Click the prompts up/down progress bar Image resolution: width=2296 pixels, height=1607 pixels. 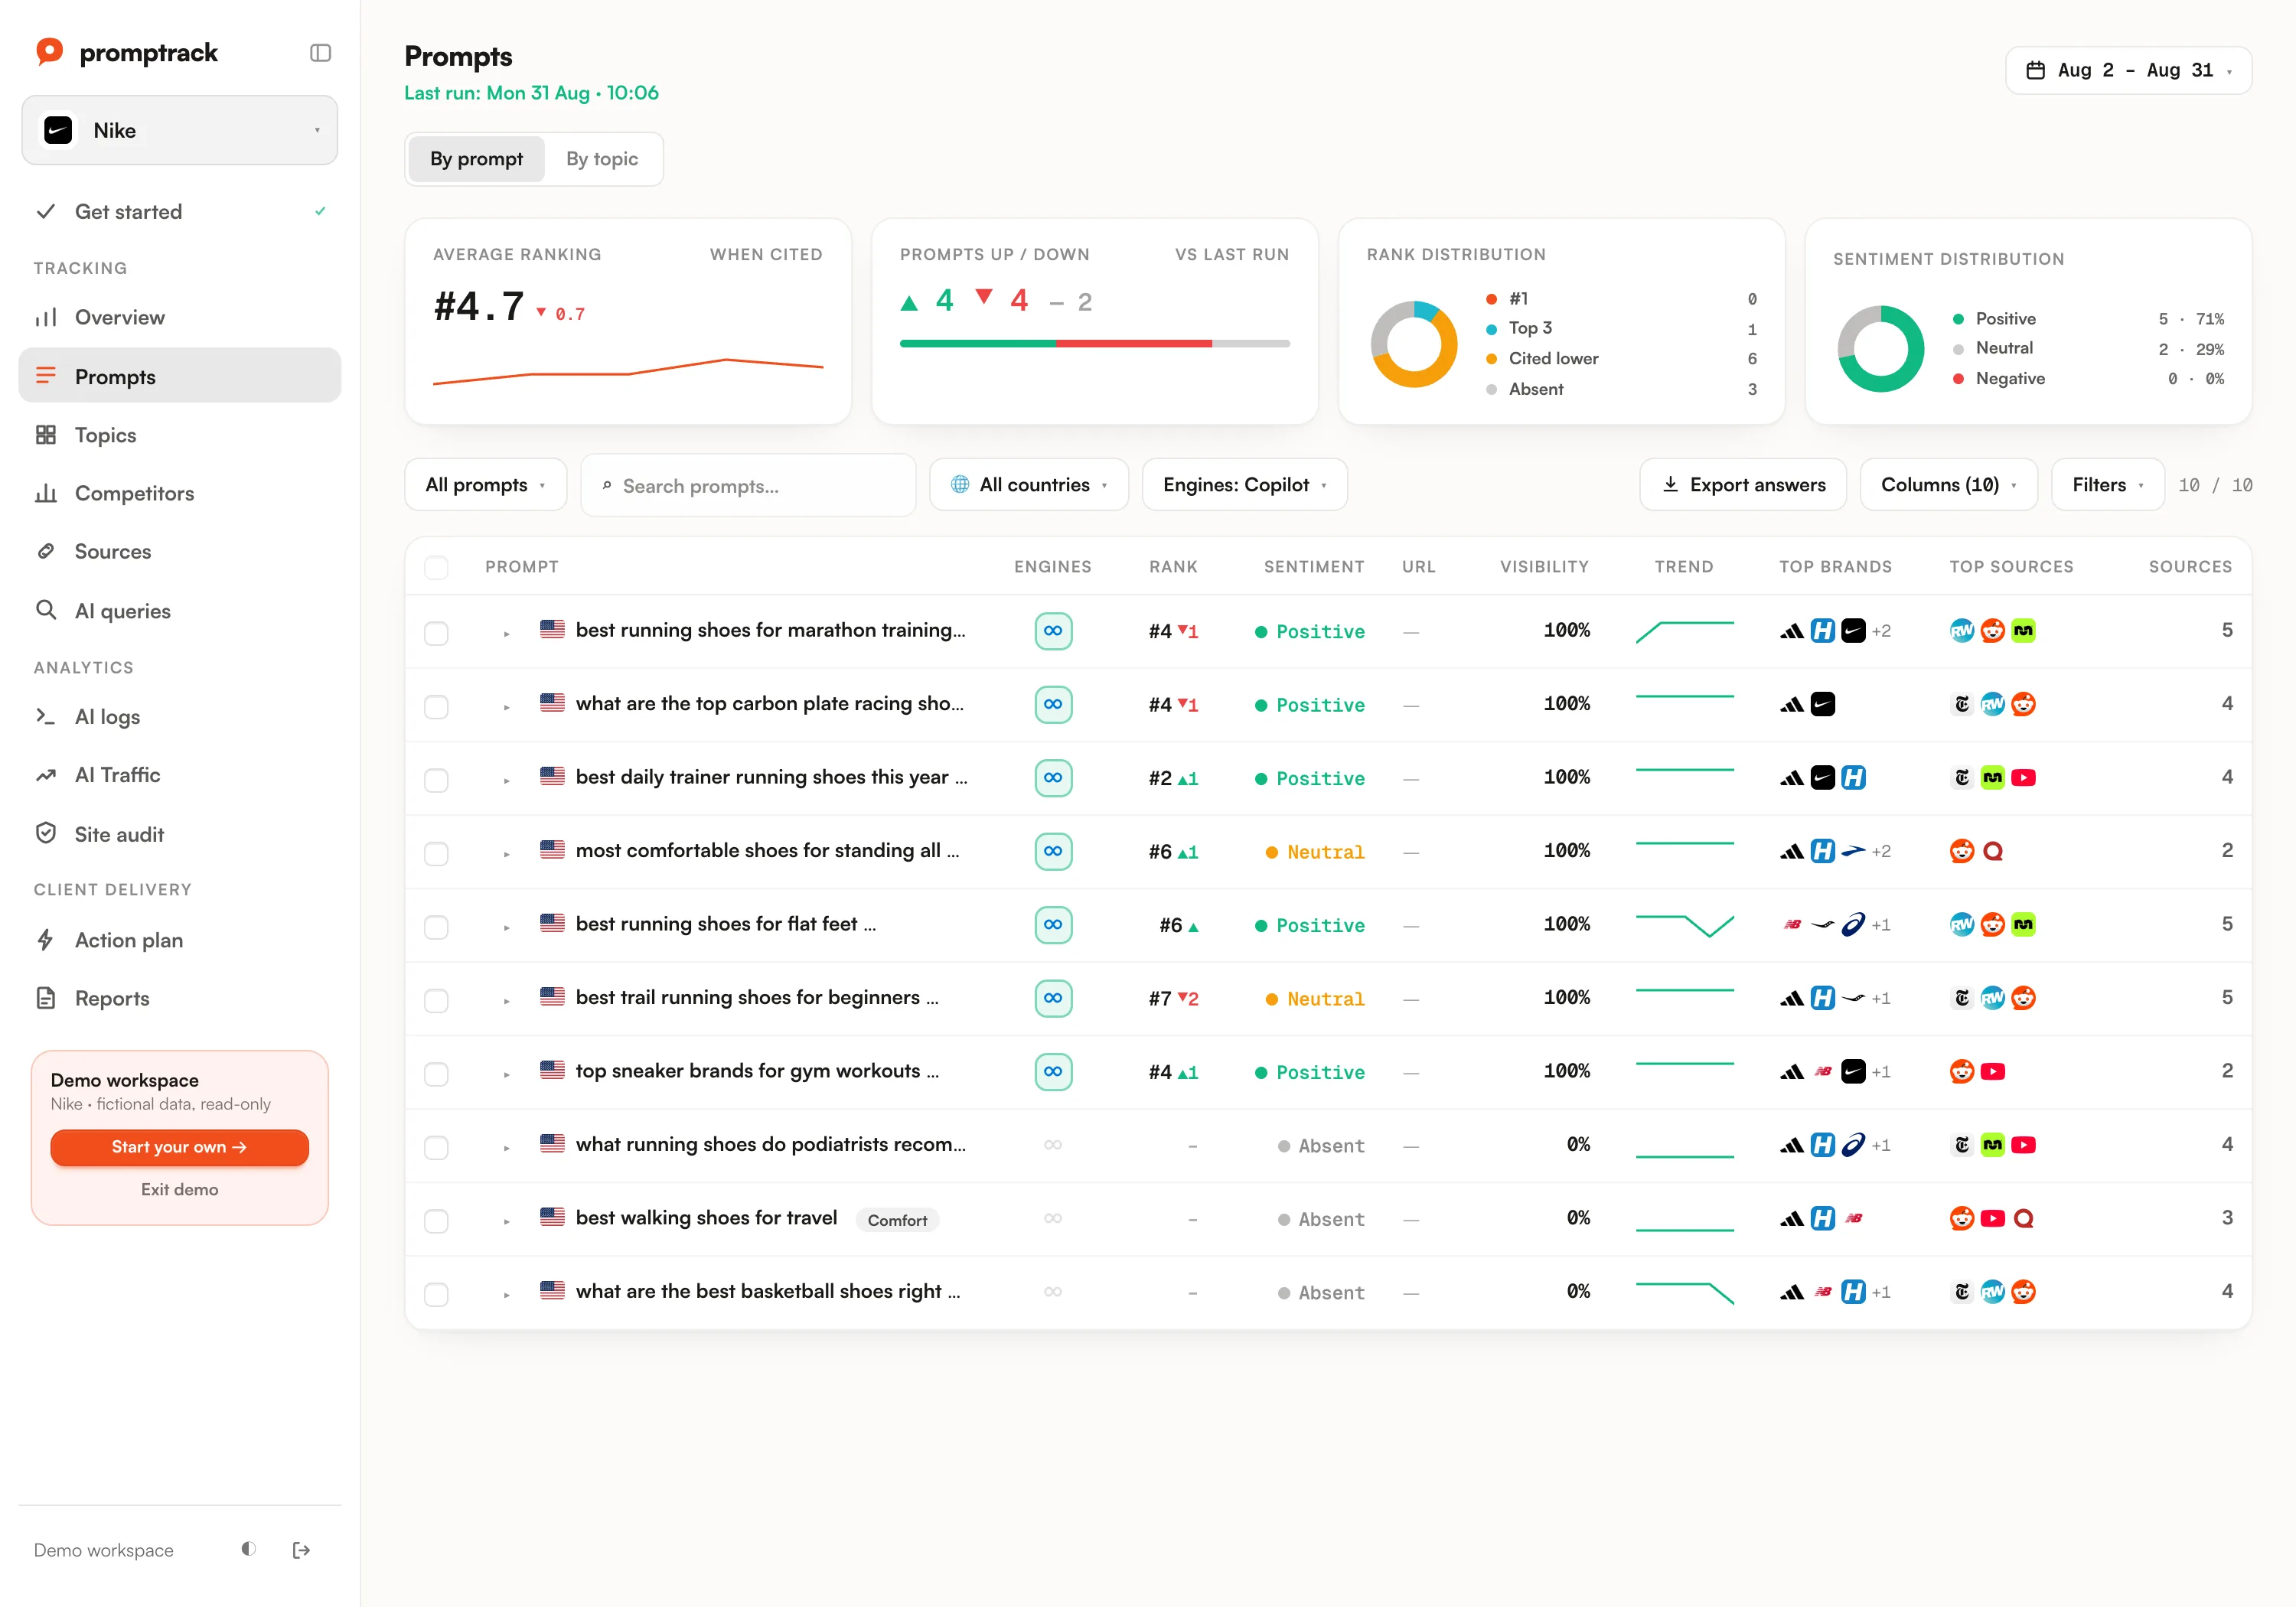click(x=1095, y=343)
